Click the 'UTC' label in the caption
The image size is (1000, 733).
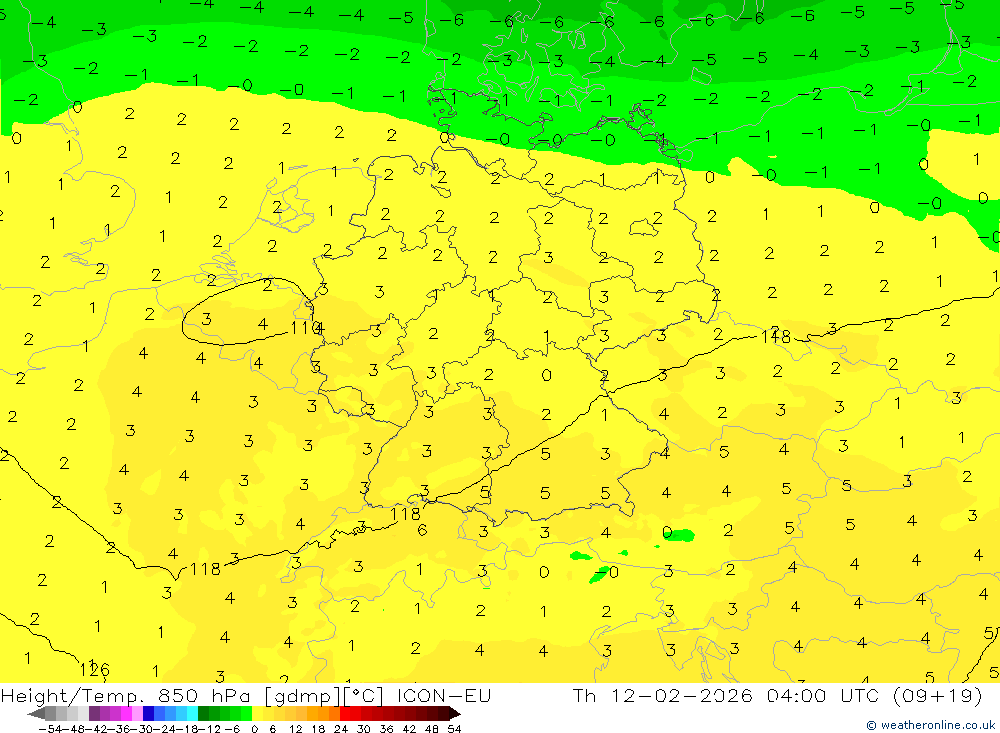point(862,695)
